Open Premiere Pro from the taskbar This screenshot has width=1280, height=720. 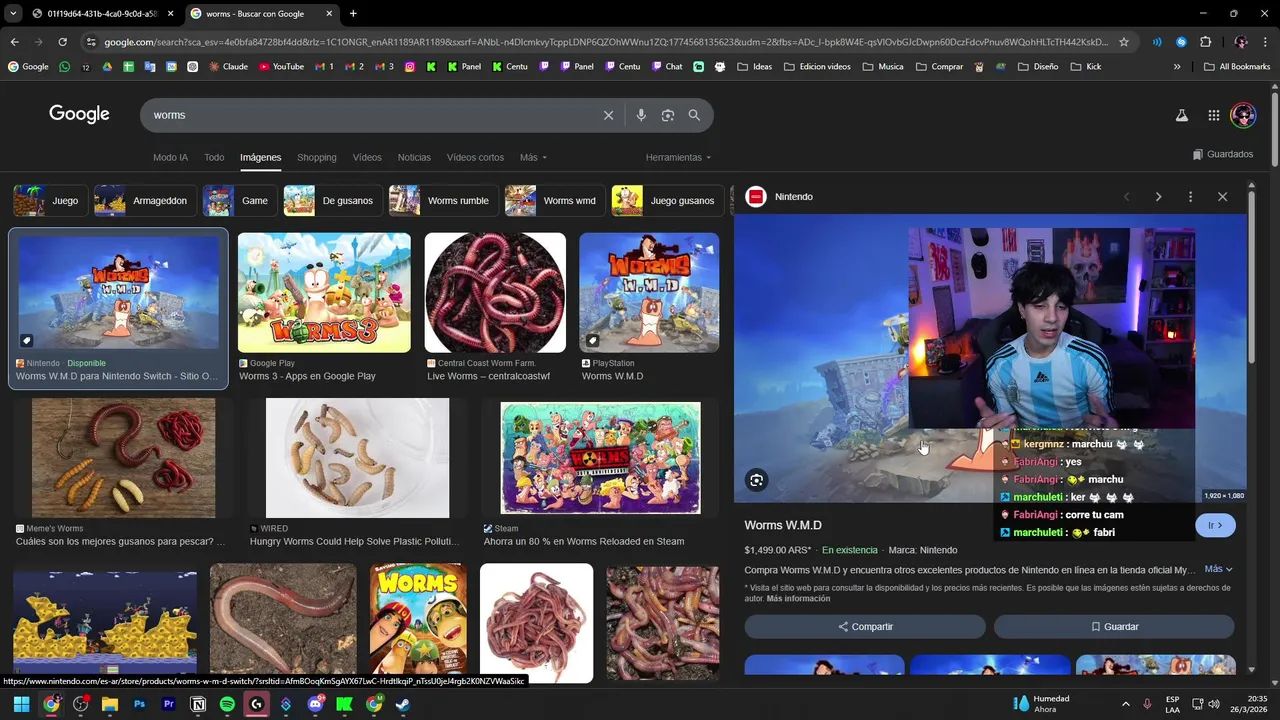click(168, 704)
